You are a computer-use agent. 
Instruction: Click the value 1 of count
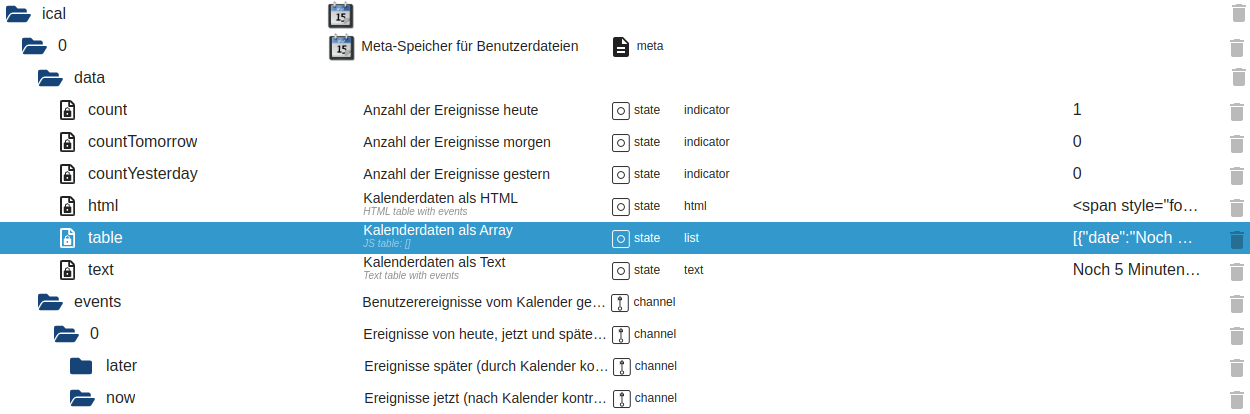click(x=1077, y=110)
